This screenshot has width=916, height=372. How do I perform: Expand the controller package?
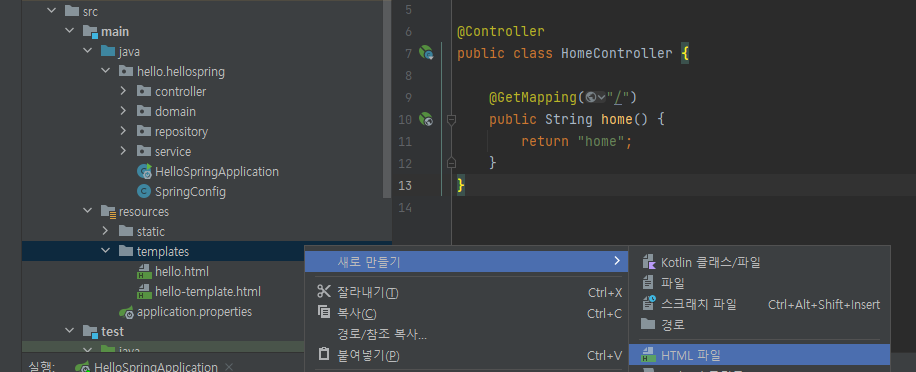click(123, 91)
